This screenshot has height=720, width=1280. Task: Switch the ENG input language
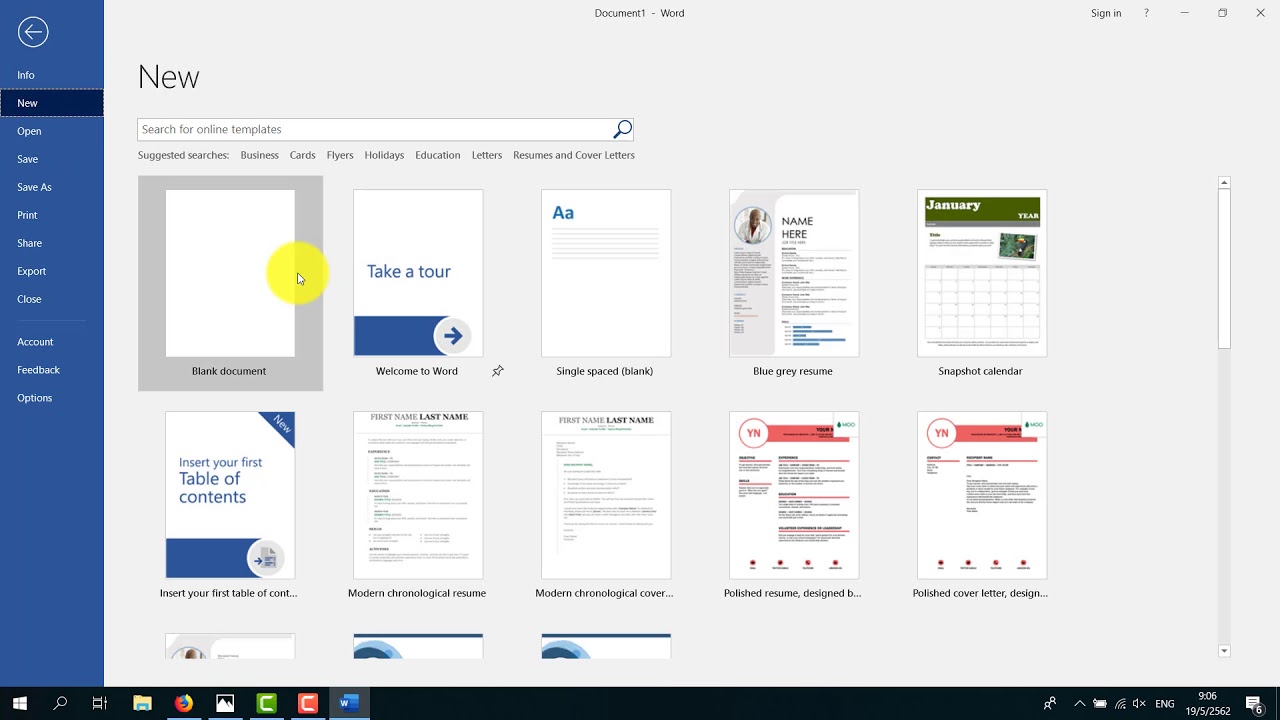[x=1164, y=704]
